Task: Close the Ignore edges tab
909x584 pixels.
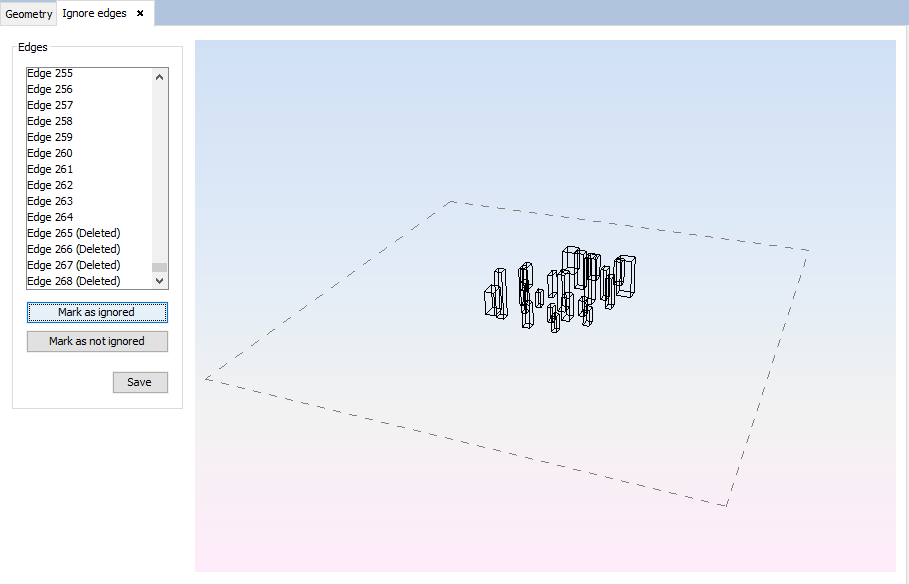Action: (140, 13)
